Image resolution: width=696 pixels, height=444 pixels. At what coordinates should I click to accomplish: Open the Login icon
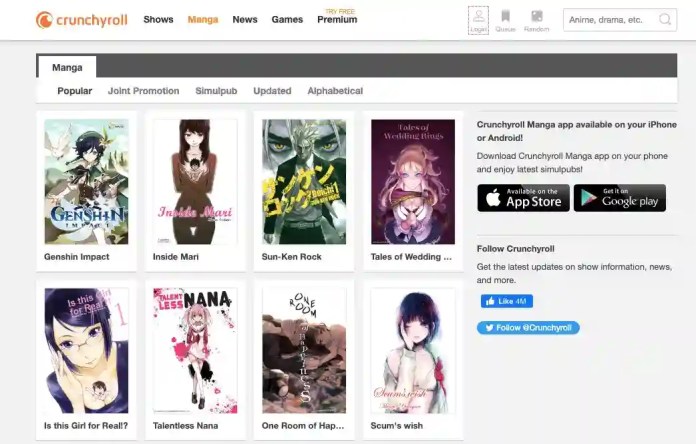point(478,20)
